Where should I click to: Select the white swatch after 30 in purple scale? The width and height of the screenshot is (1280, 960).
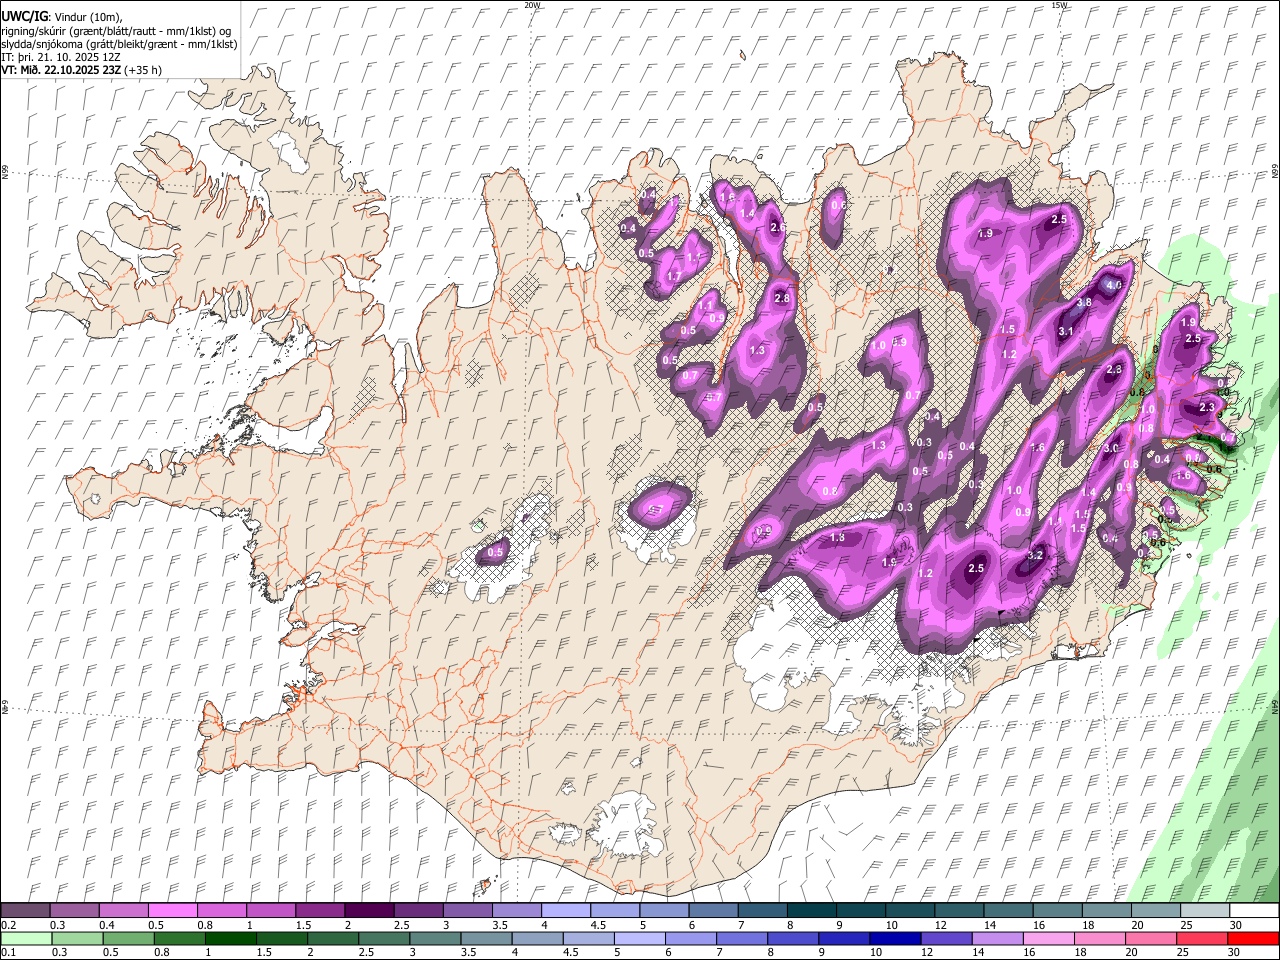pyautogui.click(x=1252, y=911)
